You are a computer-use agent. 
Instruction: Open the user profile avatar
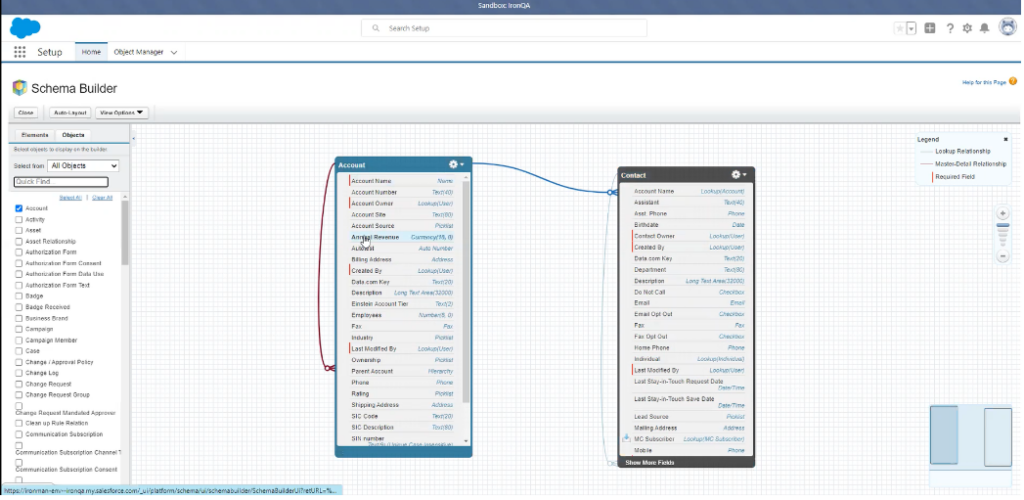click(1008, 27)
